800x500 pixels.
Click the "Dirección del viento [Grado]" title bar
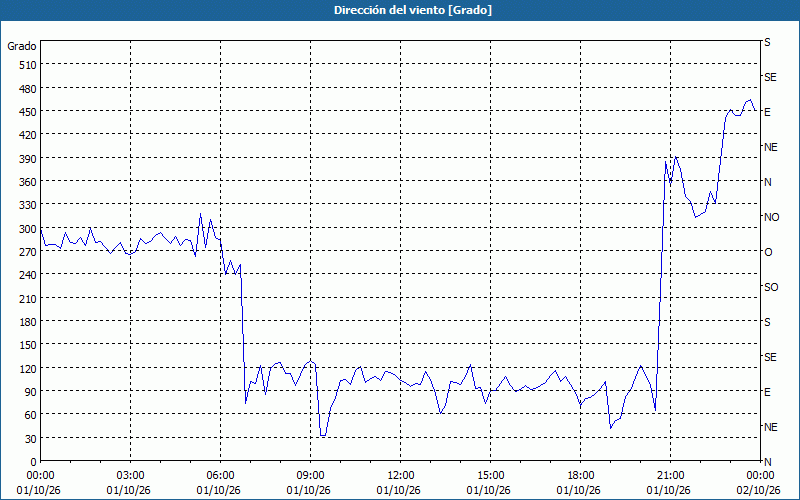click(400, 10)
